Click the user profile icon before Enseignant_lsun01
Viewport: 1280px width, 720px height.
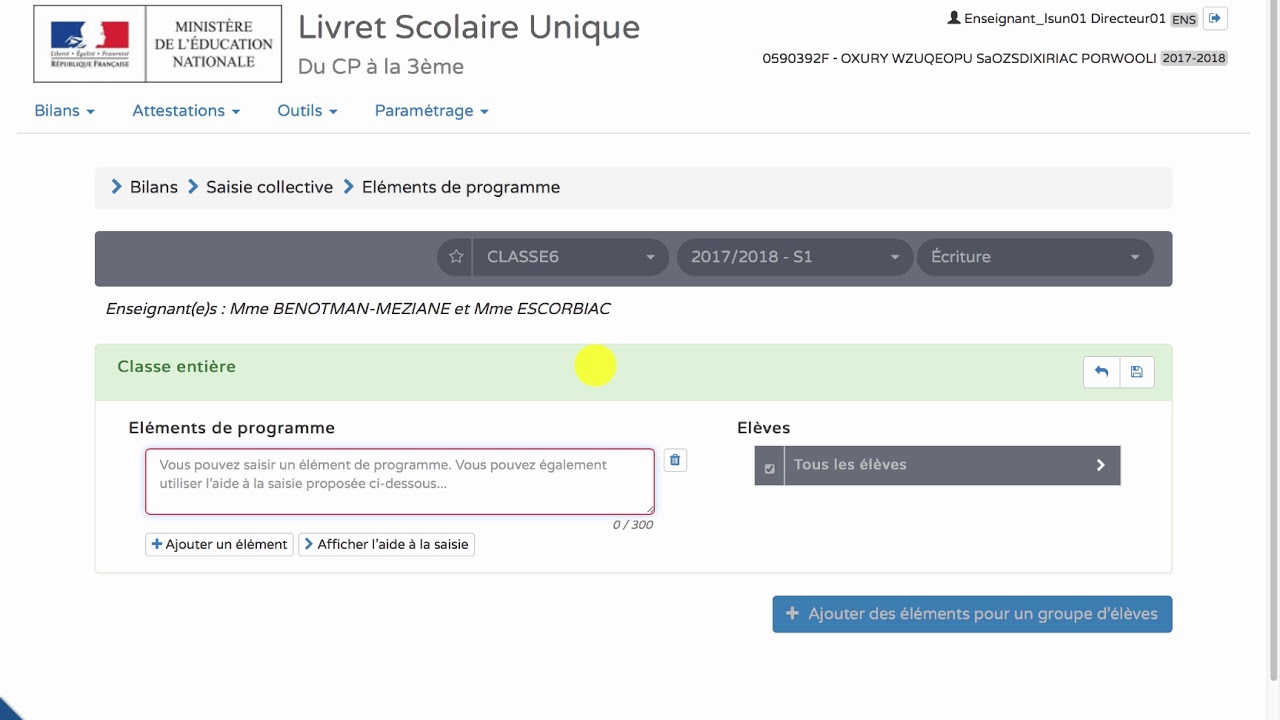[x=954, y=18]
